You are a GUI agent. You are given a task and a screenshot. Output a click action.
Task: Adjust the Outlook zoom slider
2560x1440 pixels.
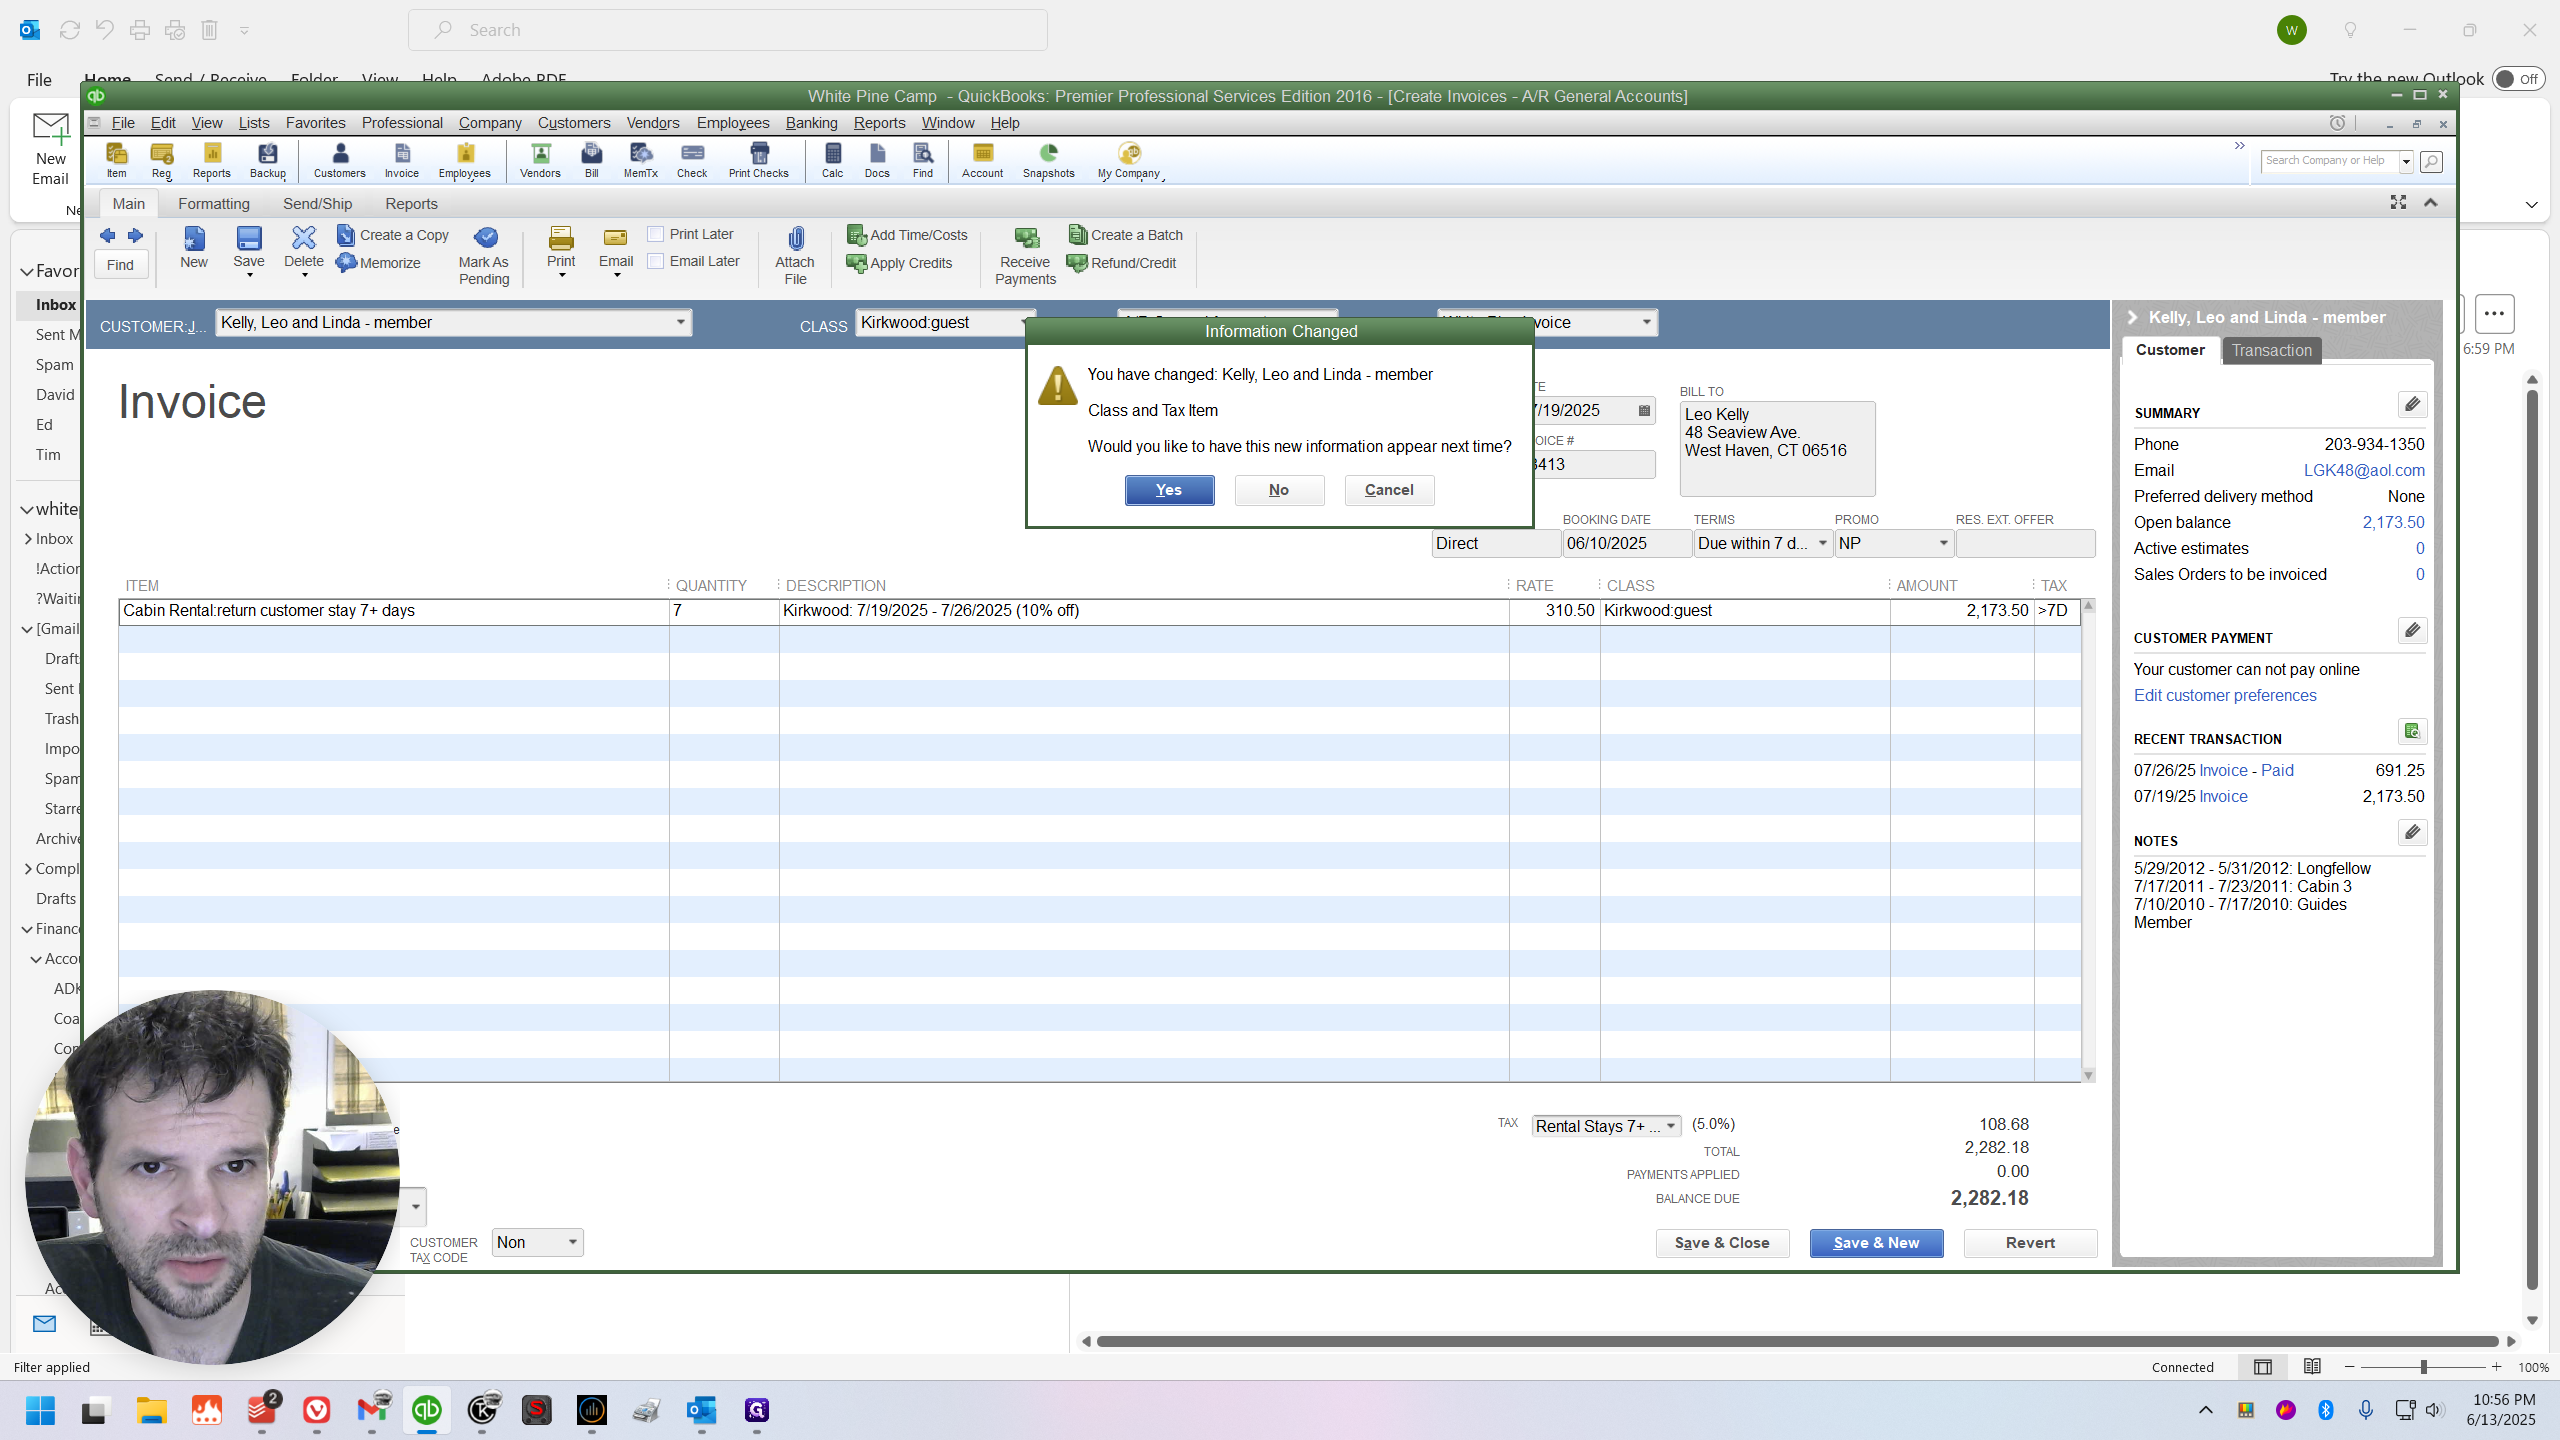pos(2423,1367)
